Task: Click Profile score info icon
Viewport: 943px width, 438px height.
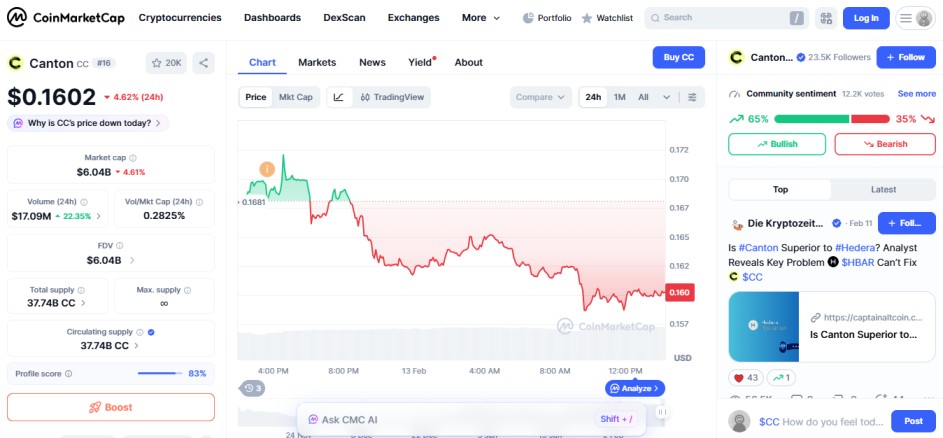Action: tap(69, 374)
